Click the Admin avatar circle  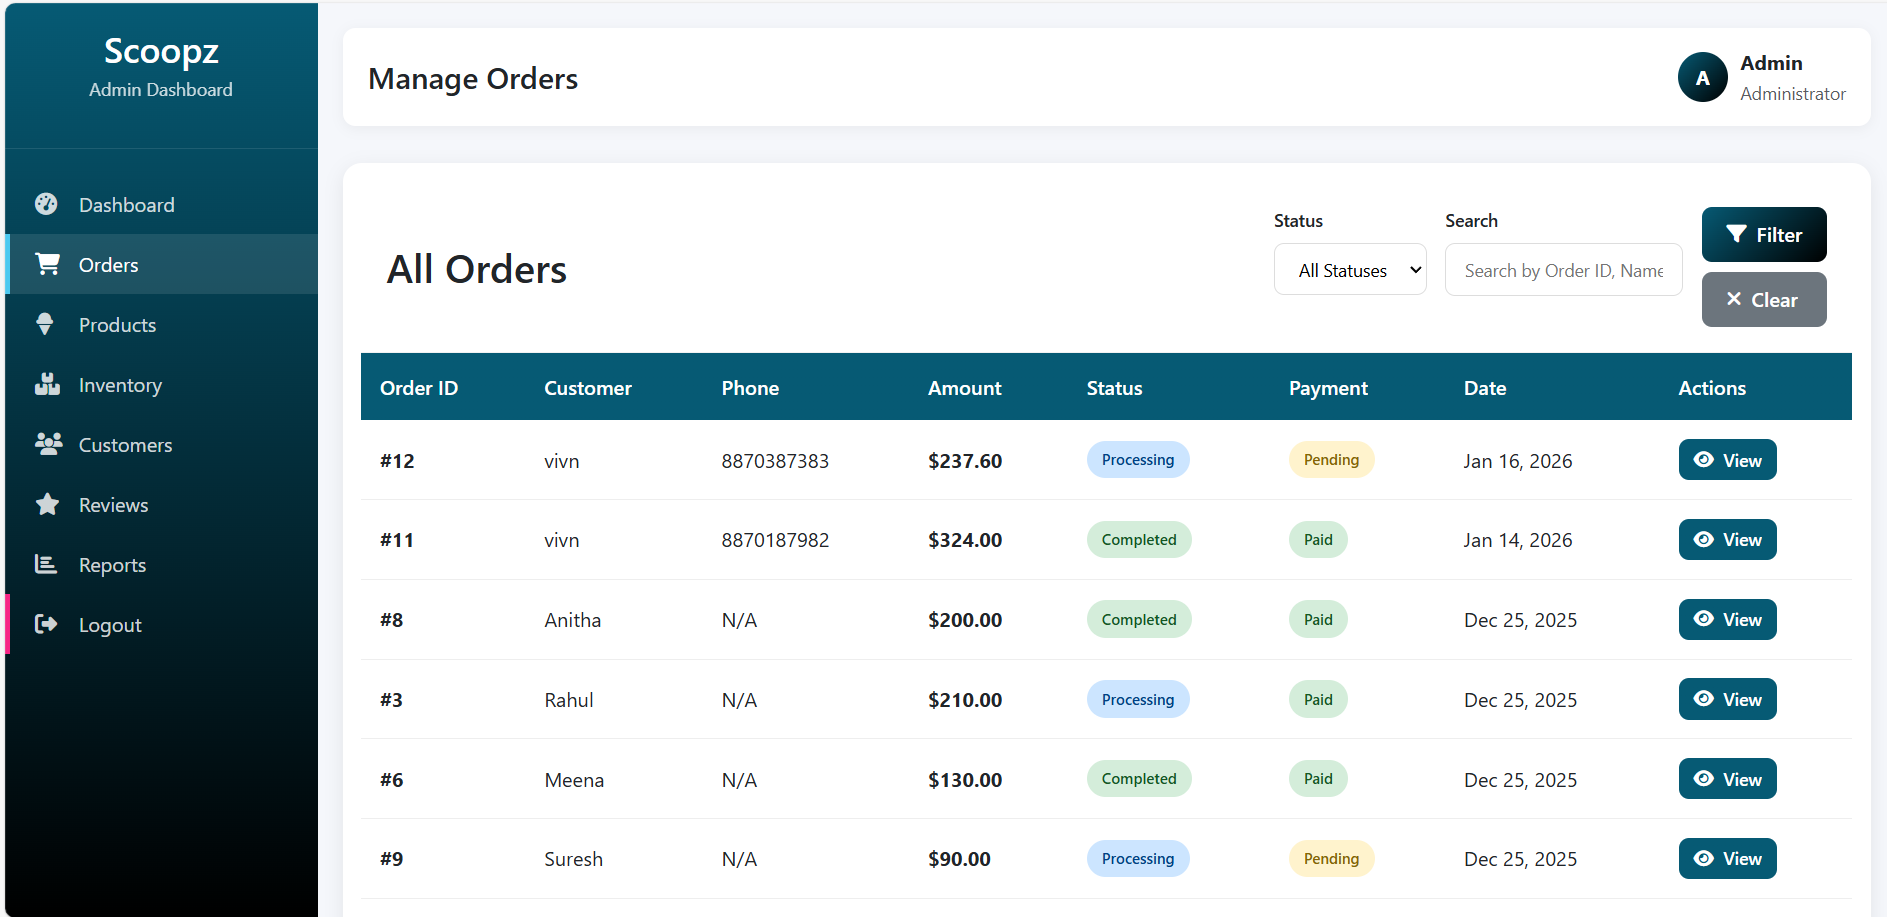pyautogui.click(x=1702, y=78)
